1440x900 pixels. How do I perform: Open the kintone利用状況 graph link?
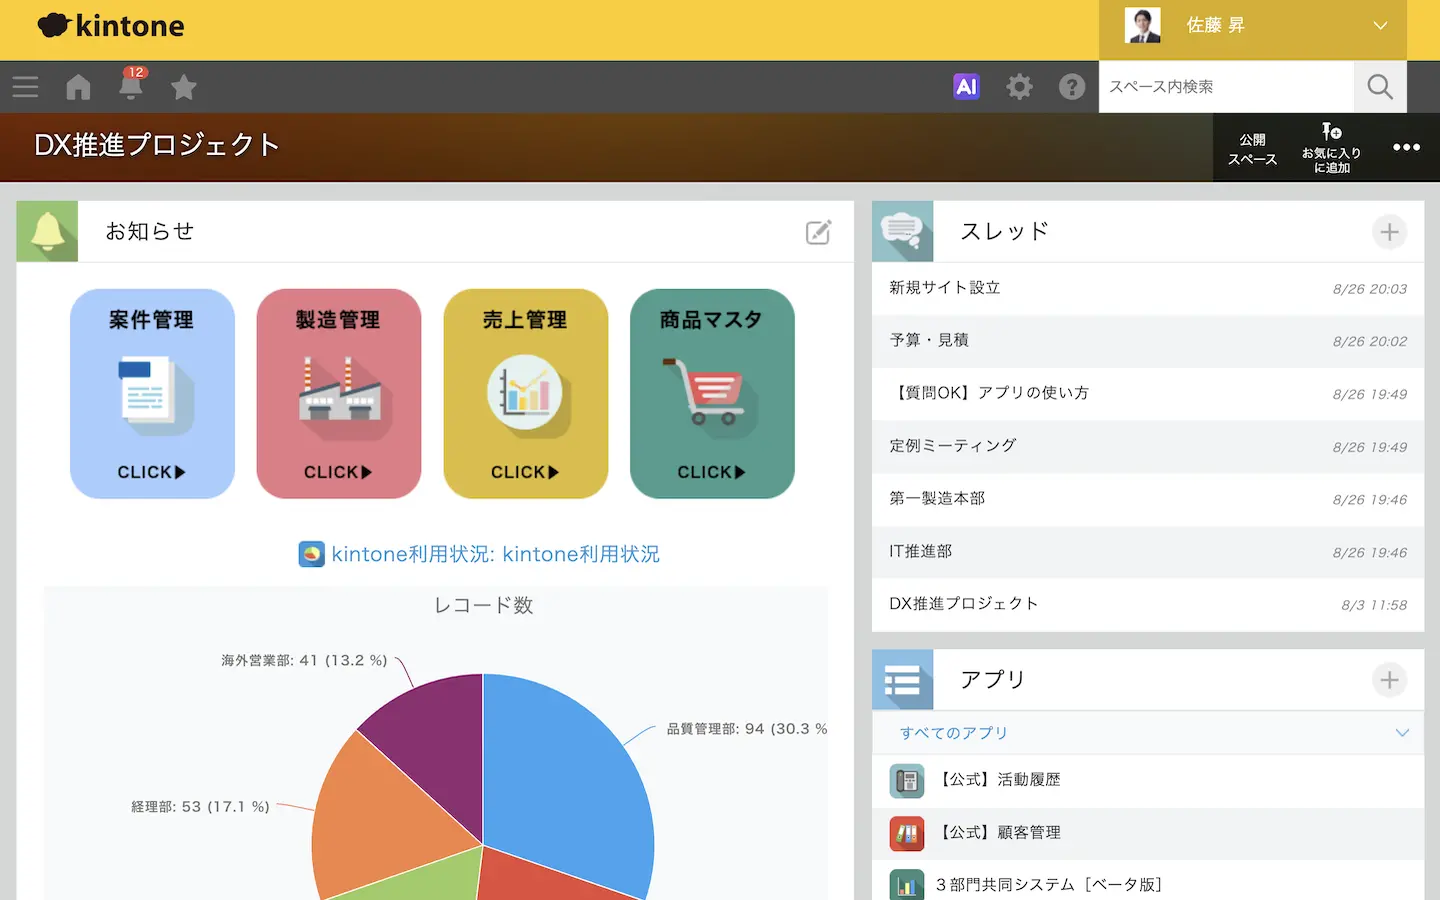tap(495, 554)
